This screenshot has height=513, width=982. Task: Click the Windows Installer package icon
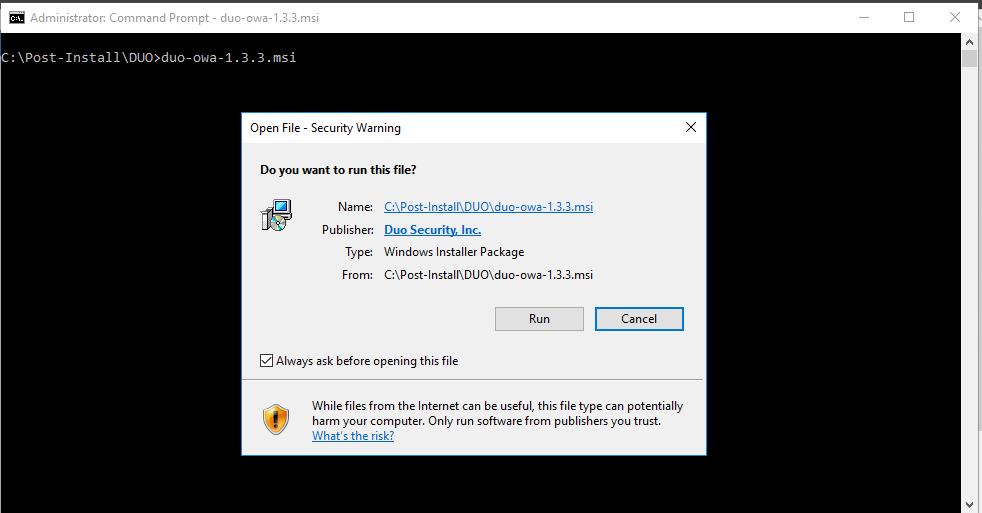(x=276, y=215)
